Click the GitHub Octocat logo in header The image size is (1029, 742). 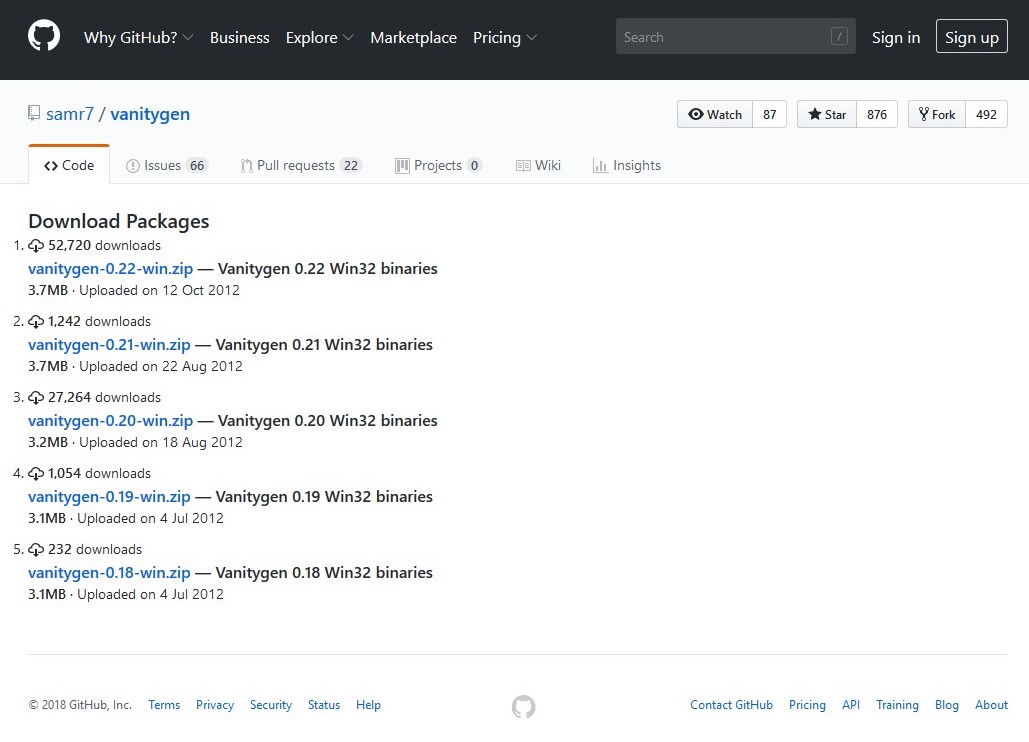point(44,35)
